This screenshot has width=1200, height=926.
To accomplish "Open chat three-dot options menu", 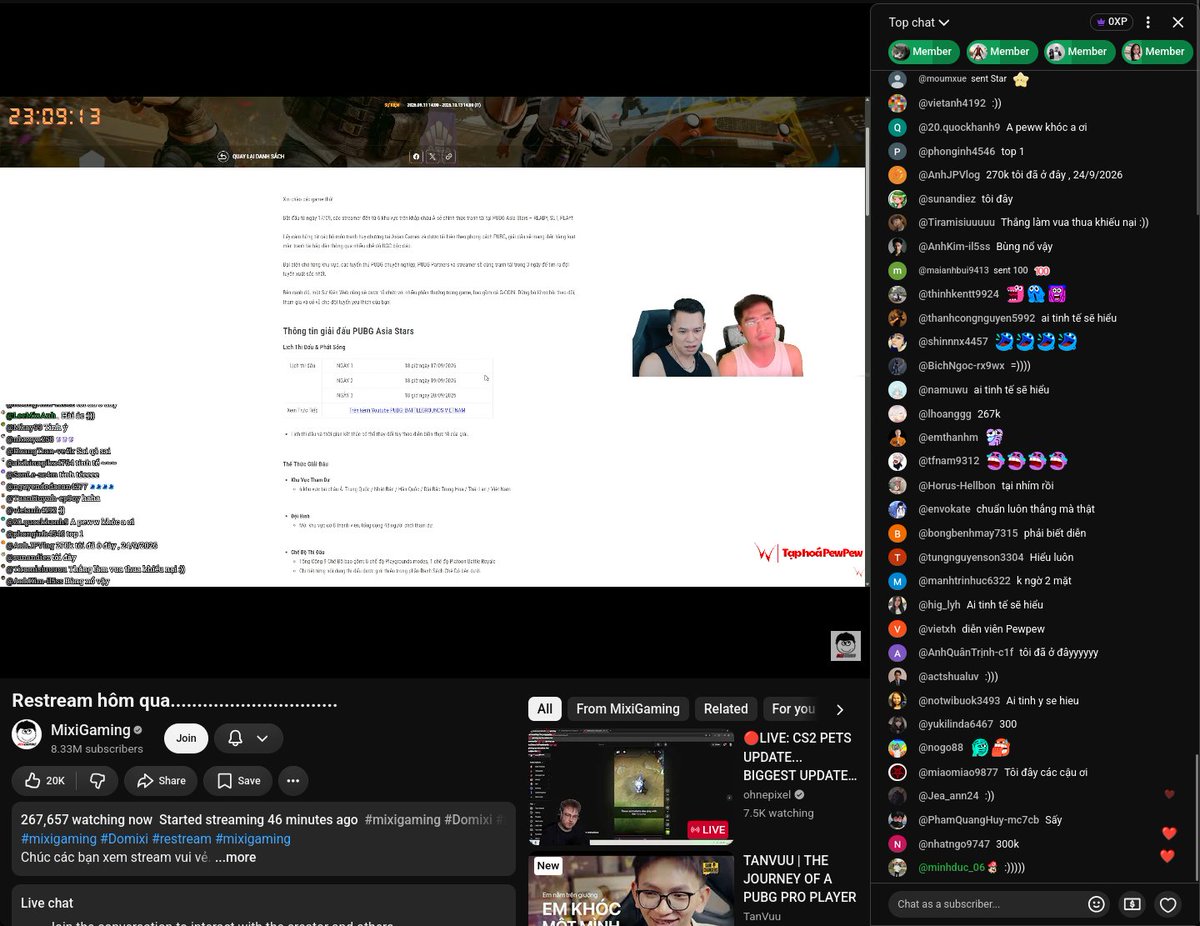I will coord(1148,22).
